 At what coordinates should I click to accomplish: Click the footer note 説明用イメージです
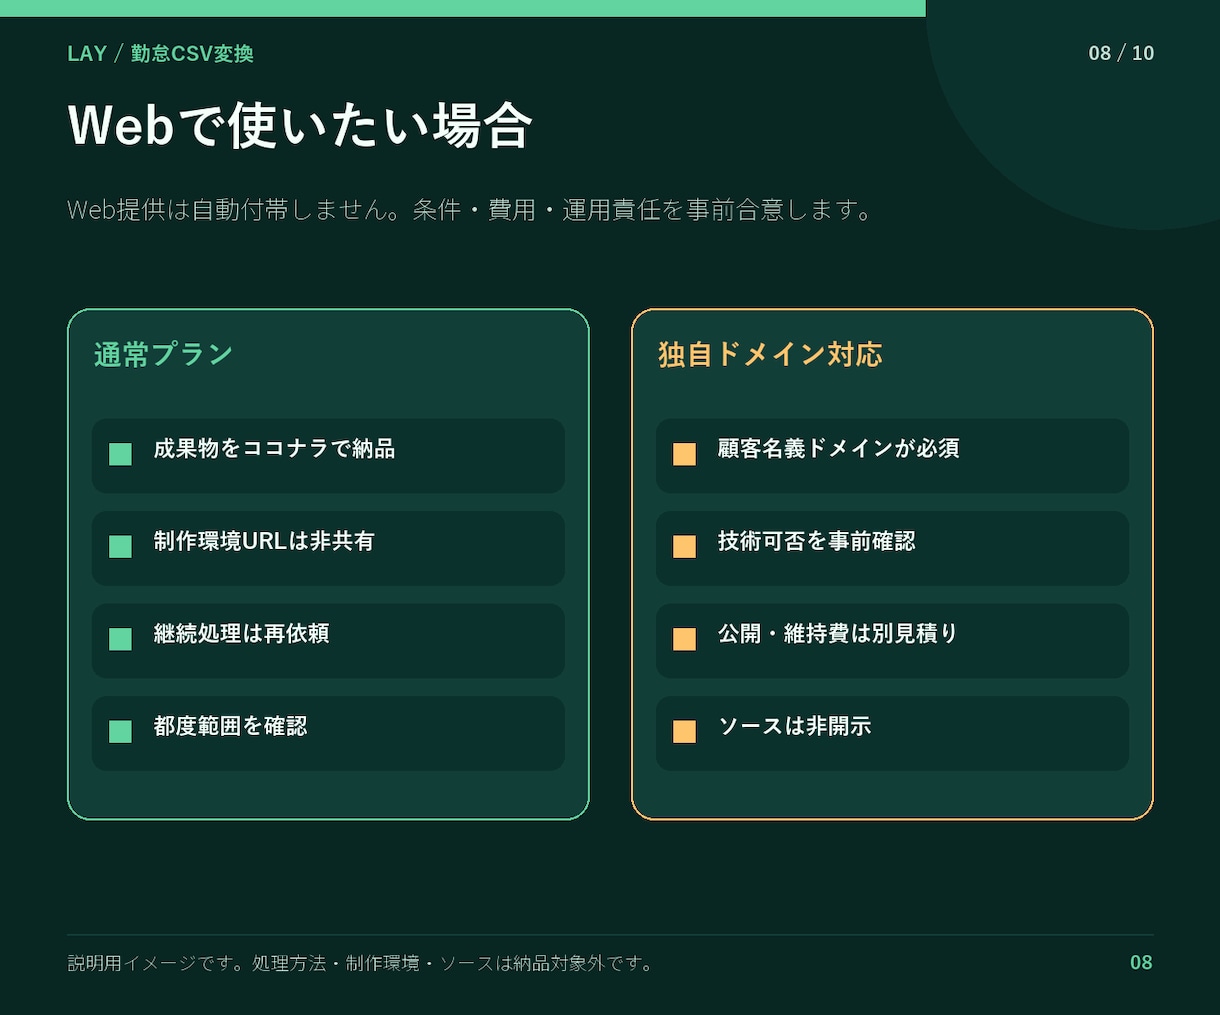361,963
